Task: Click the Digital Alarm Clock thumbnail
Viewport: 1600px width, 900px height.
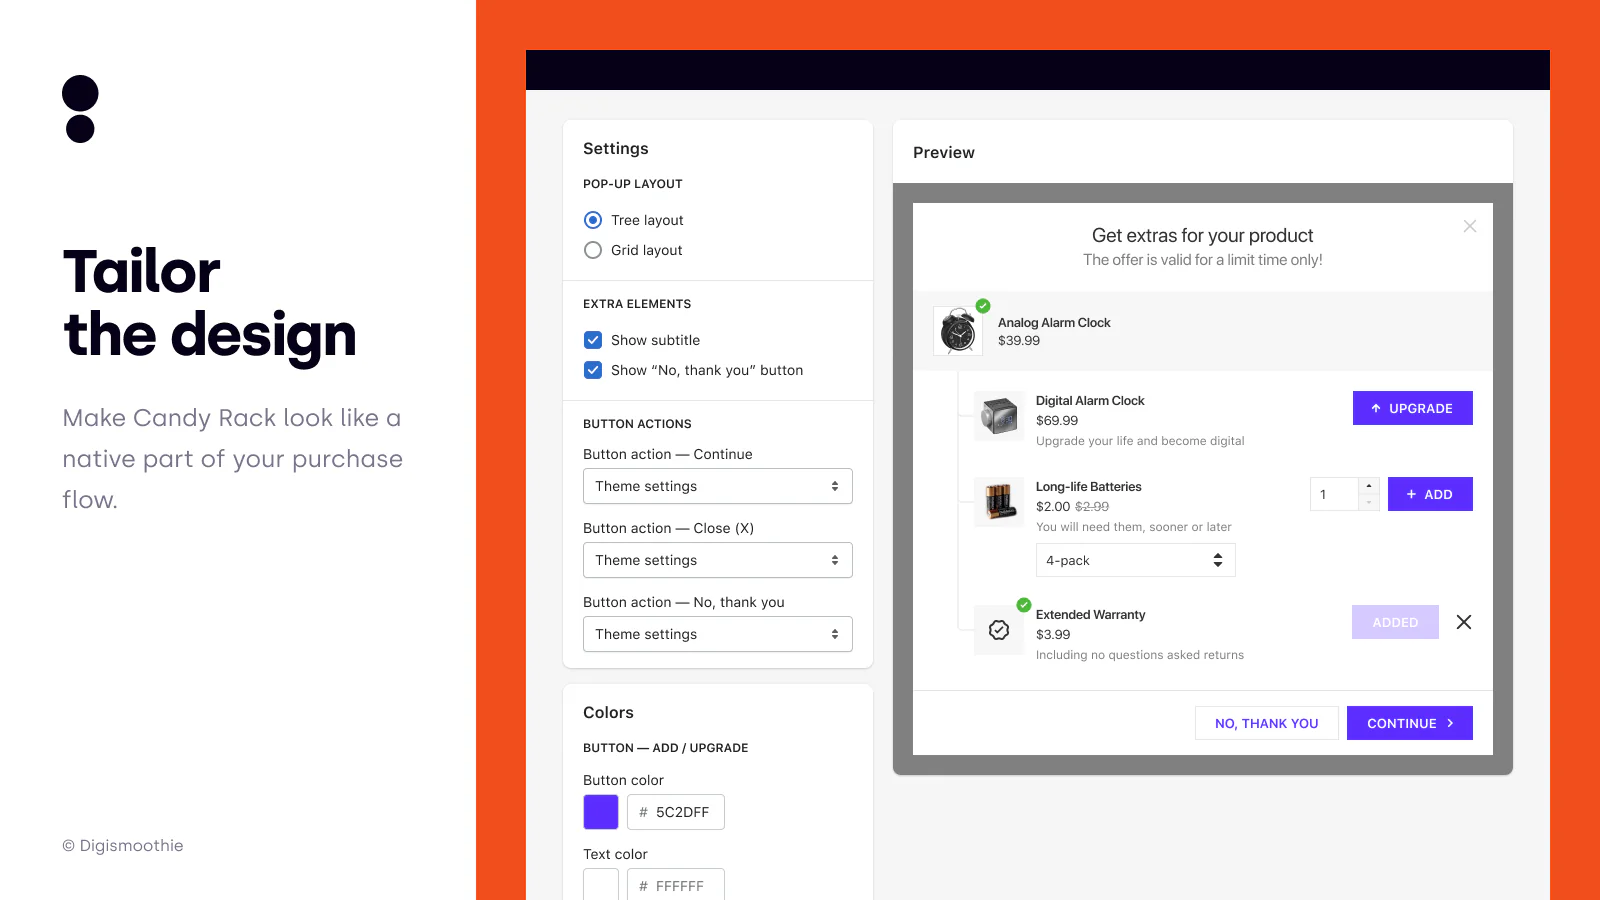Action: (999, 416)
